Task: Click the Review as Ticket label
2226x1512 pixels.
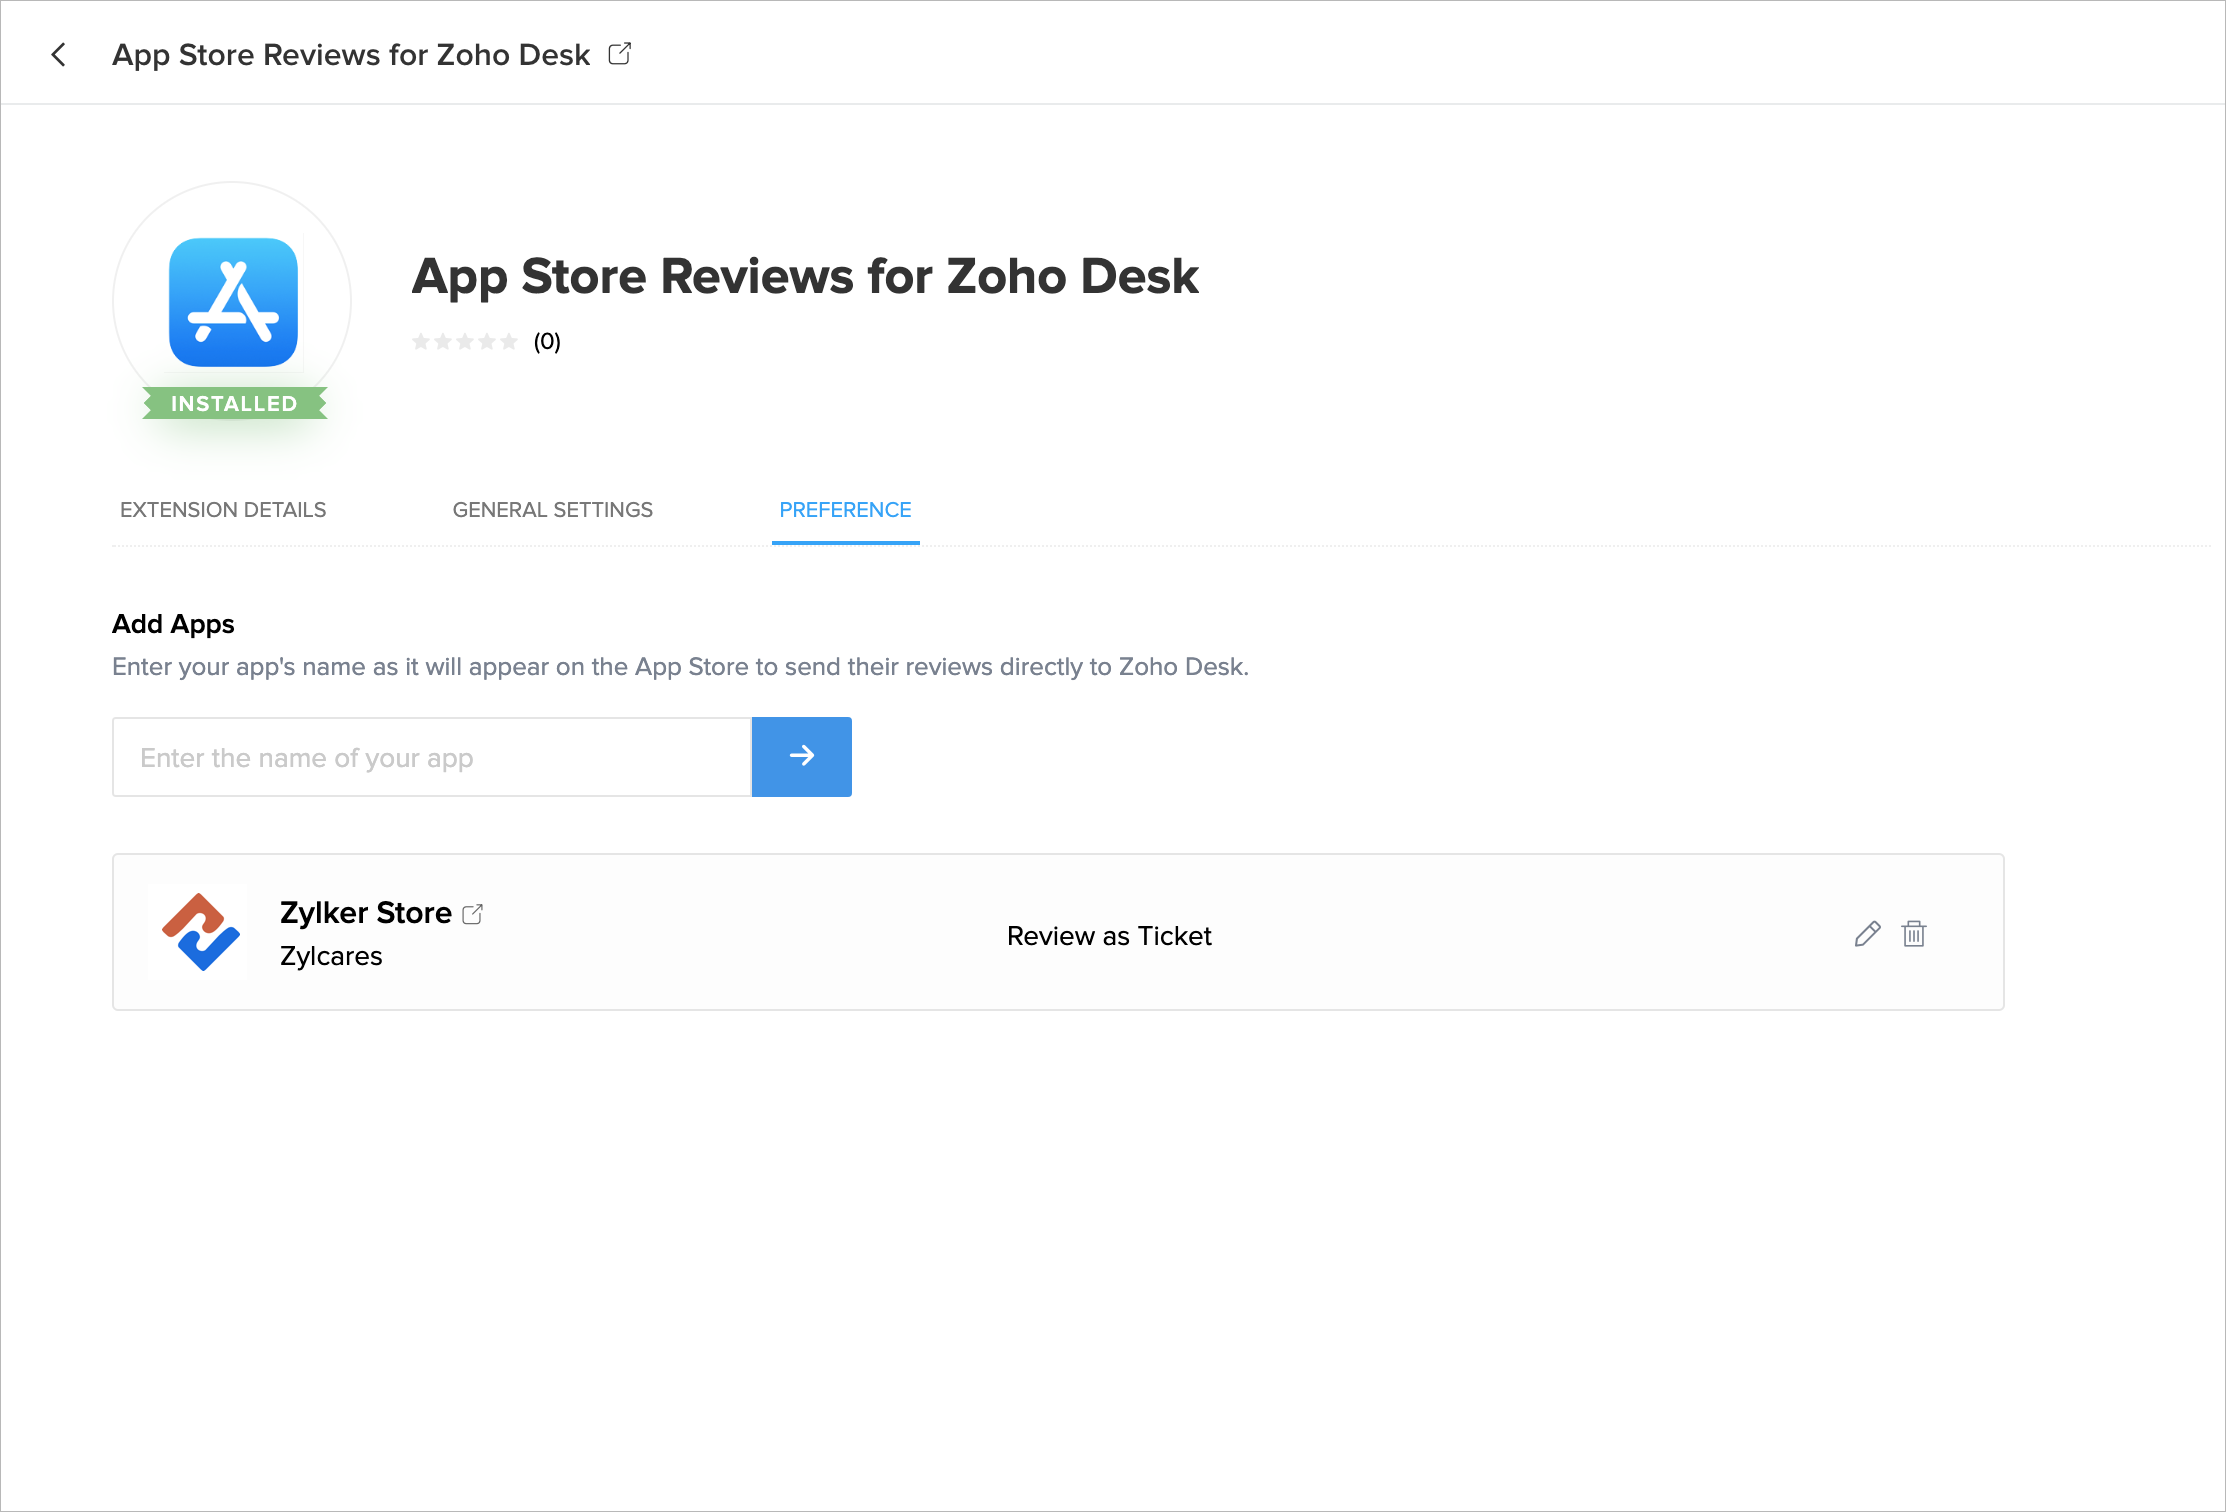Action: (1109, 936)
